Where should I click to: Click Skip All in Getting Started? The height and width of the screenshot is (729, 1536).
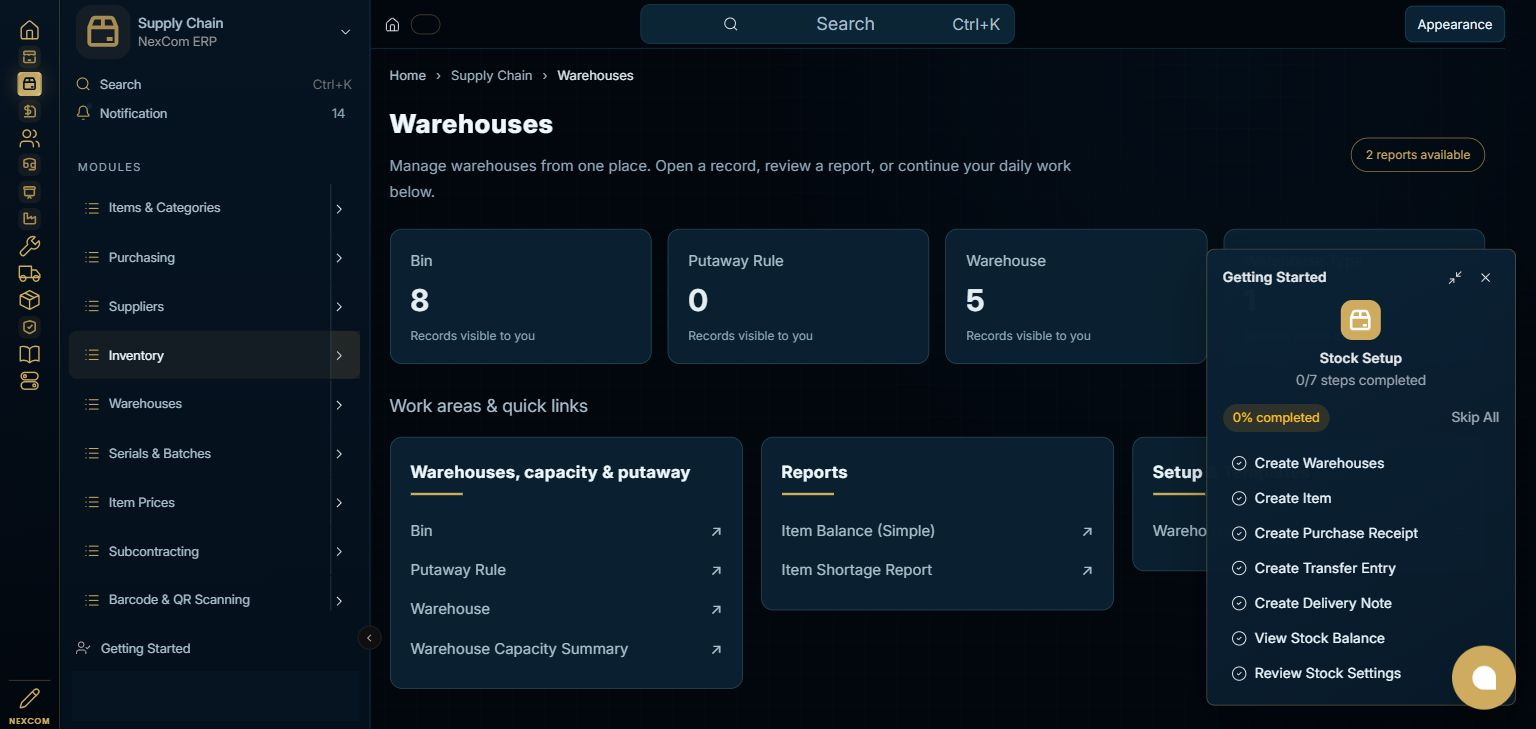point(1475,418)
